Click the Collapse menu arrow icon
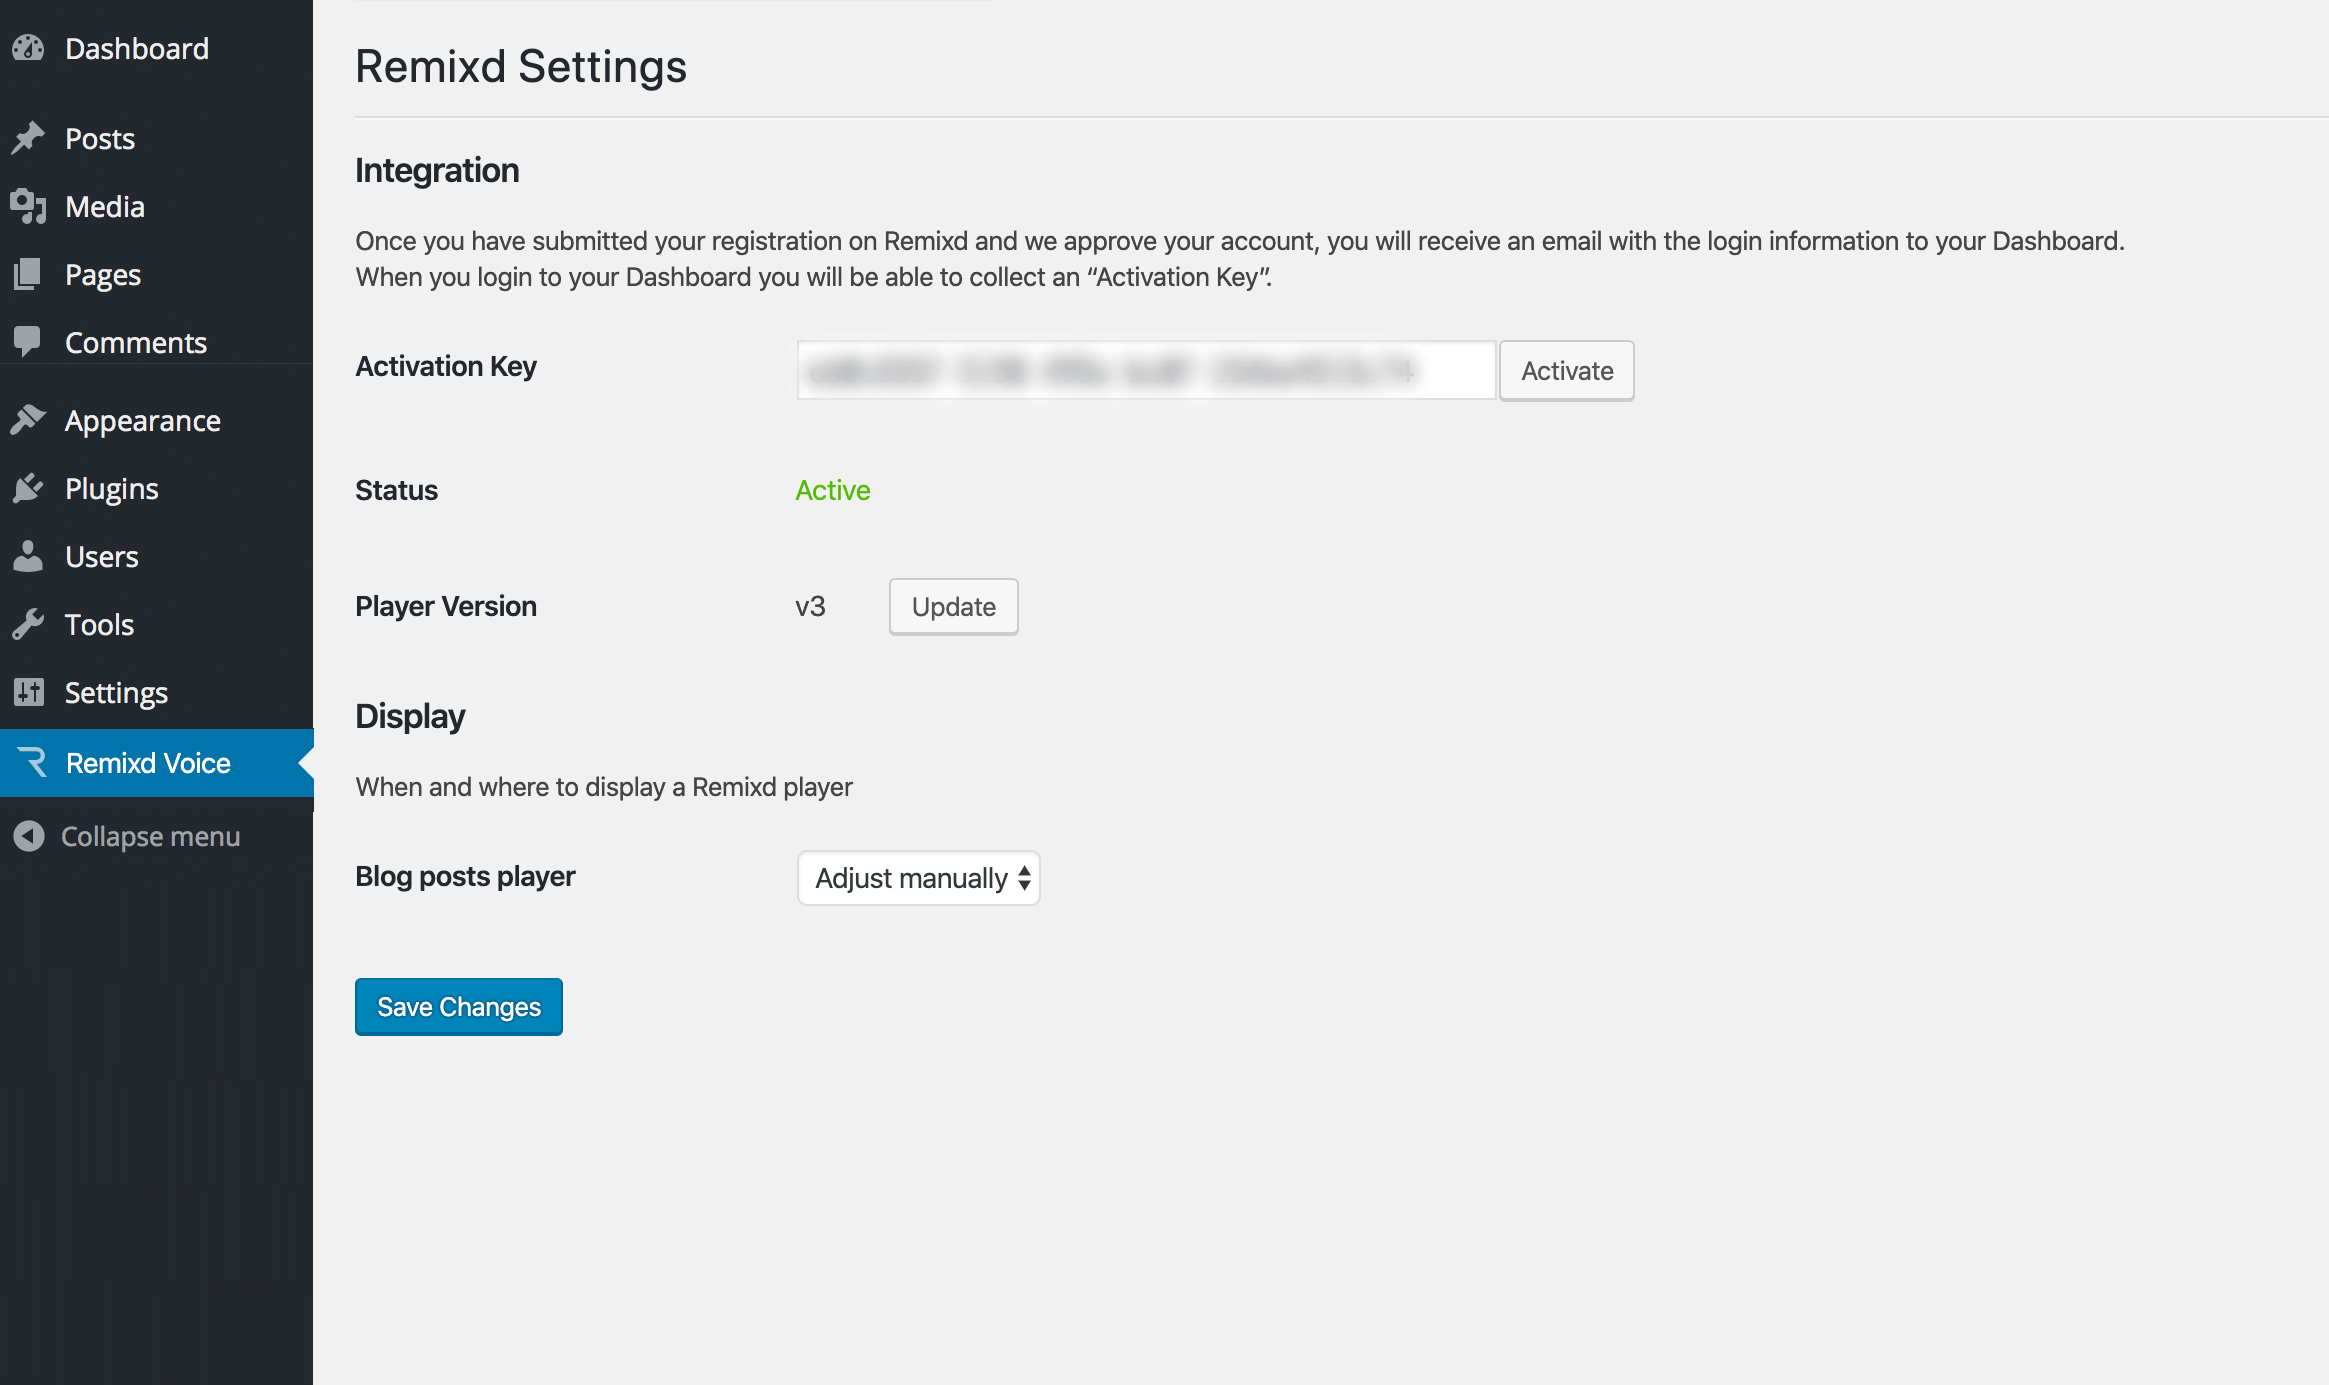 click(29, 836)
